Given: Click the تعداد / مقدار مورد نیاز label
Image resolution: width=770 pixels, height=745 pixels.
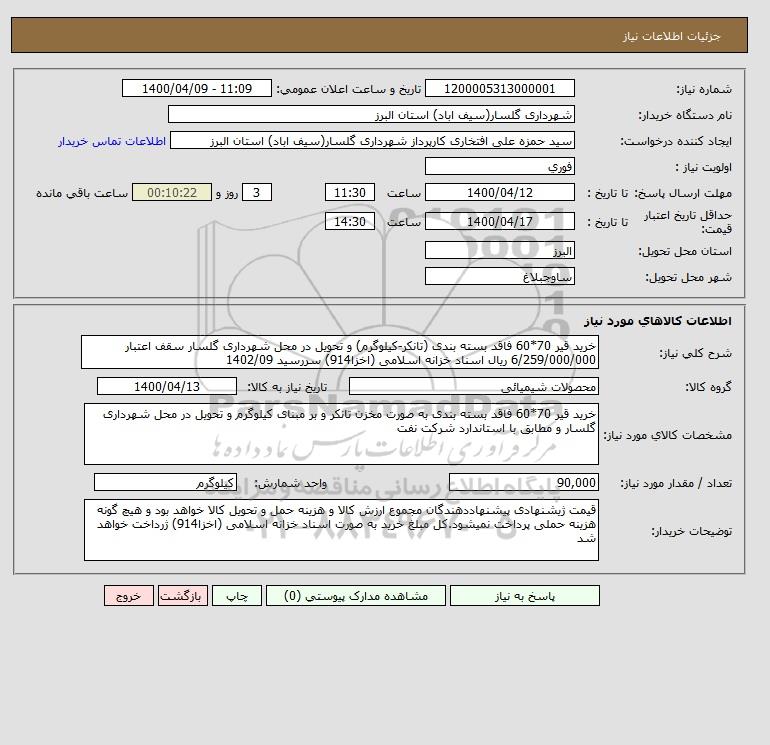Looking at the screenshot, I should (x=676, y=483).
